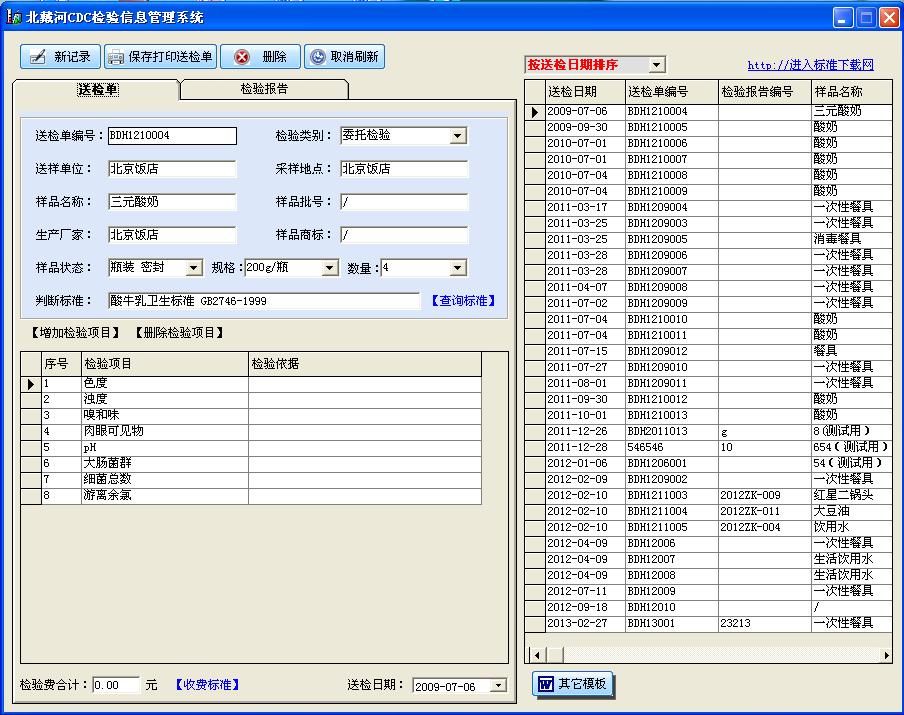This screenshot has height=715, width=904.
Task: Click the 查询标准 link
Action: pyautogui.click(x=463, y=300)
